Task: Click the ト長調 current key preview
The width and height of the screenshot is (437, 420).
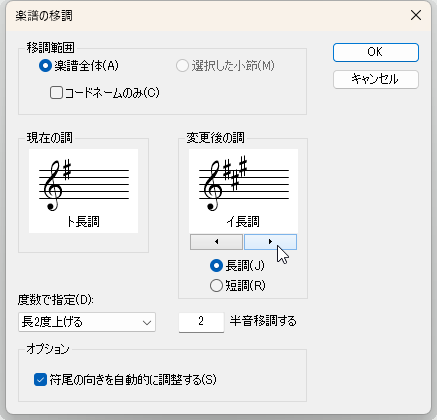Action: coord(83,191)
